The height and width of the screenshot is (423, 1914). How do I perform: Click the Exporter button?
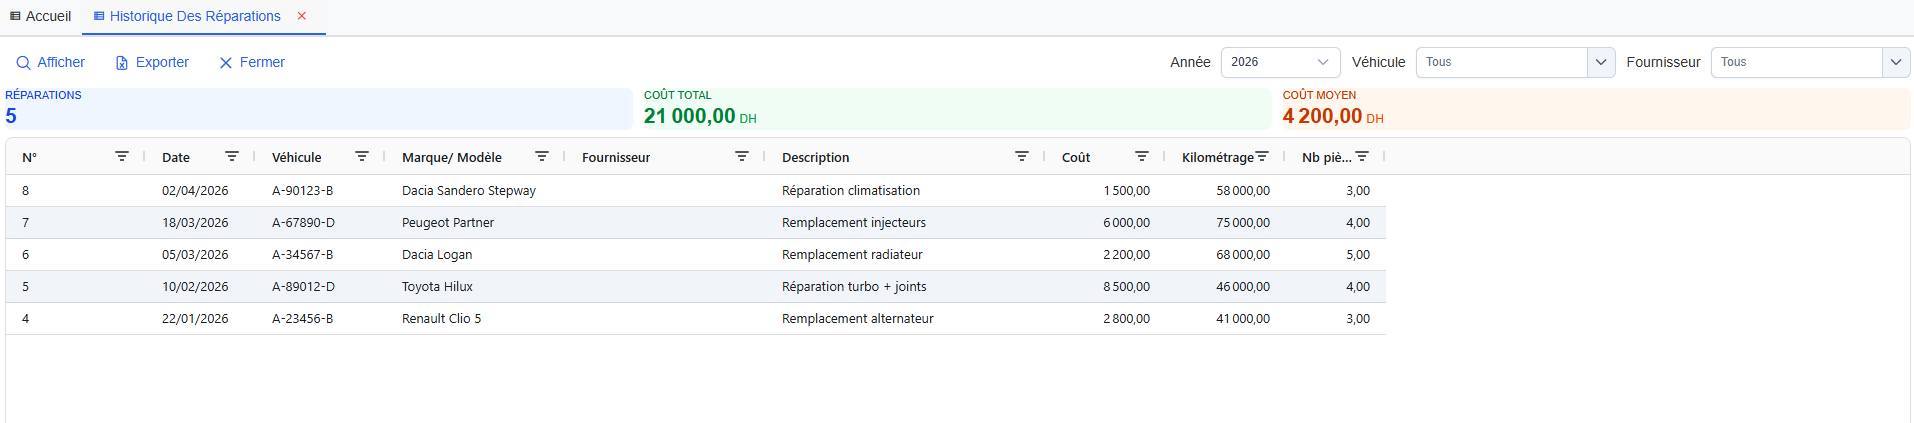[x=152, y=62]
